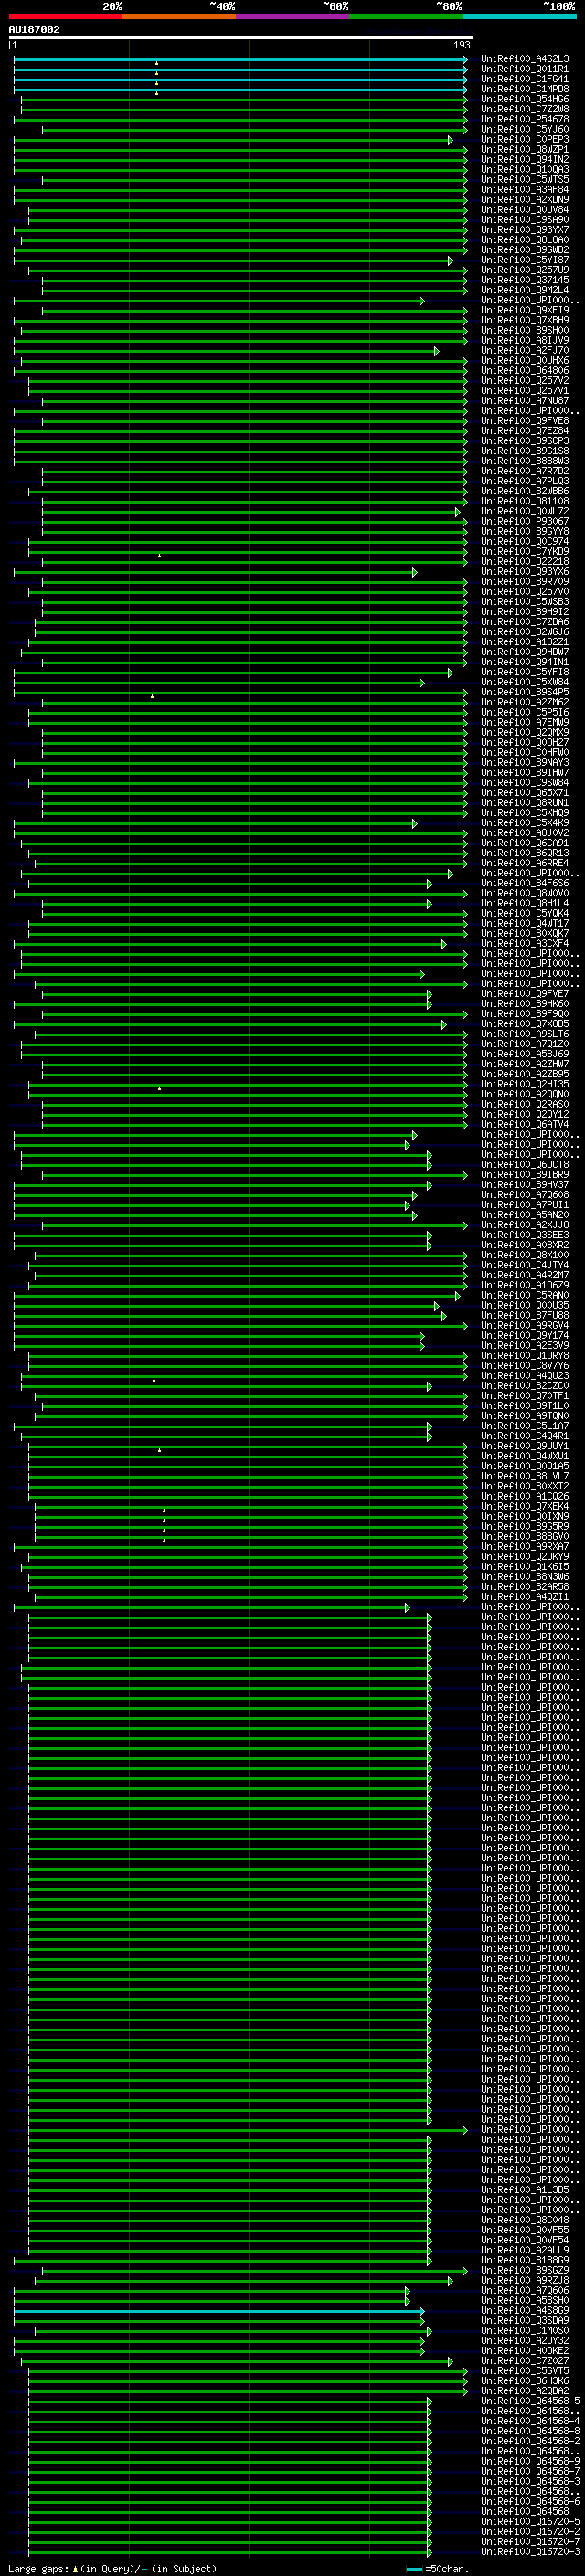585x2576 pixels.
Task: Select the UniRef100_B2WGJ6 label
Action: point(525,632)
